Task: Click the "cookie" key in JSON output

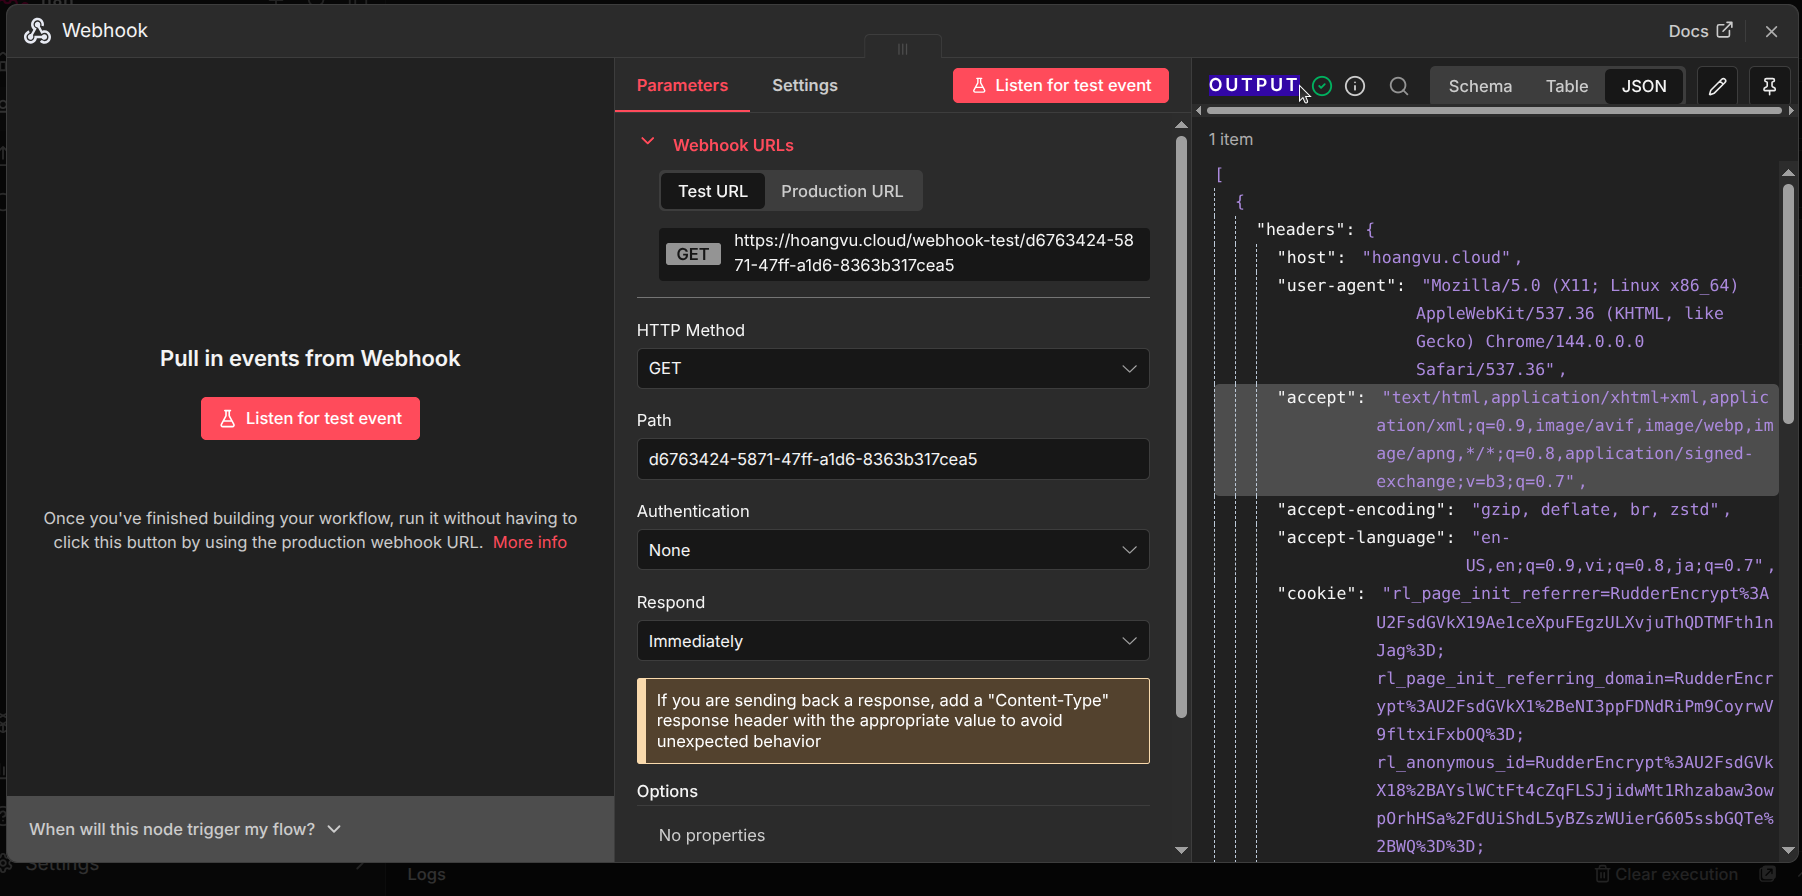Action: click(x=1316, y=593)
